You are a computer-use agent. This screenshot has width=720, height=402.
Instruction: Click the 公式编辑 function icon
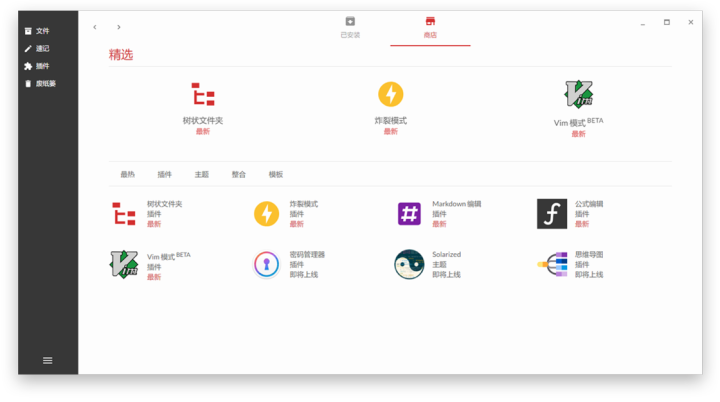click(x=552, y=214)
